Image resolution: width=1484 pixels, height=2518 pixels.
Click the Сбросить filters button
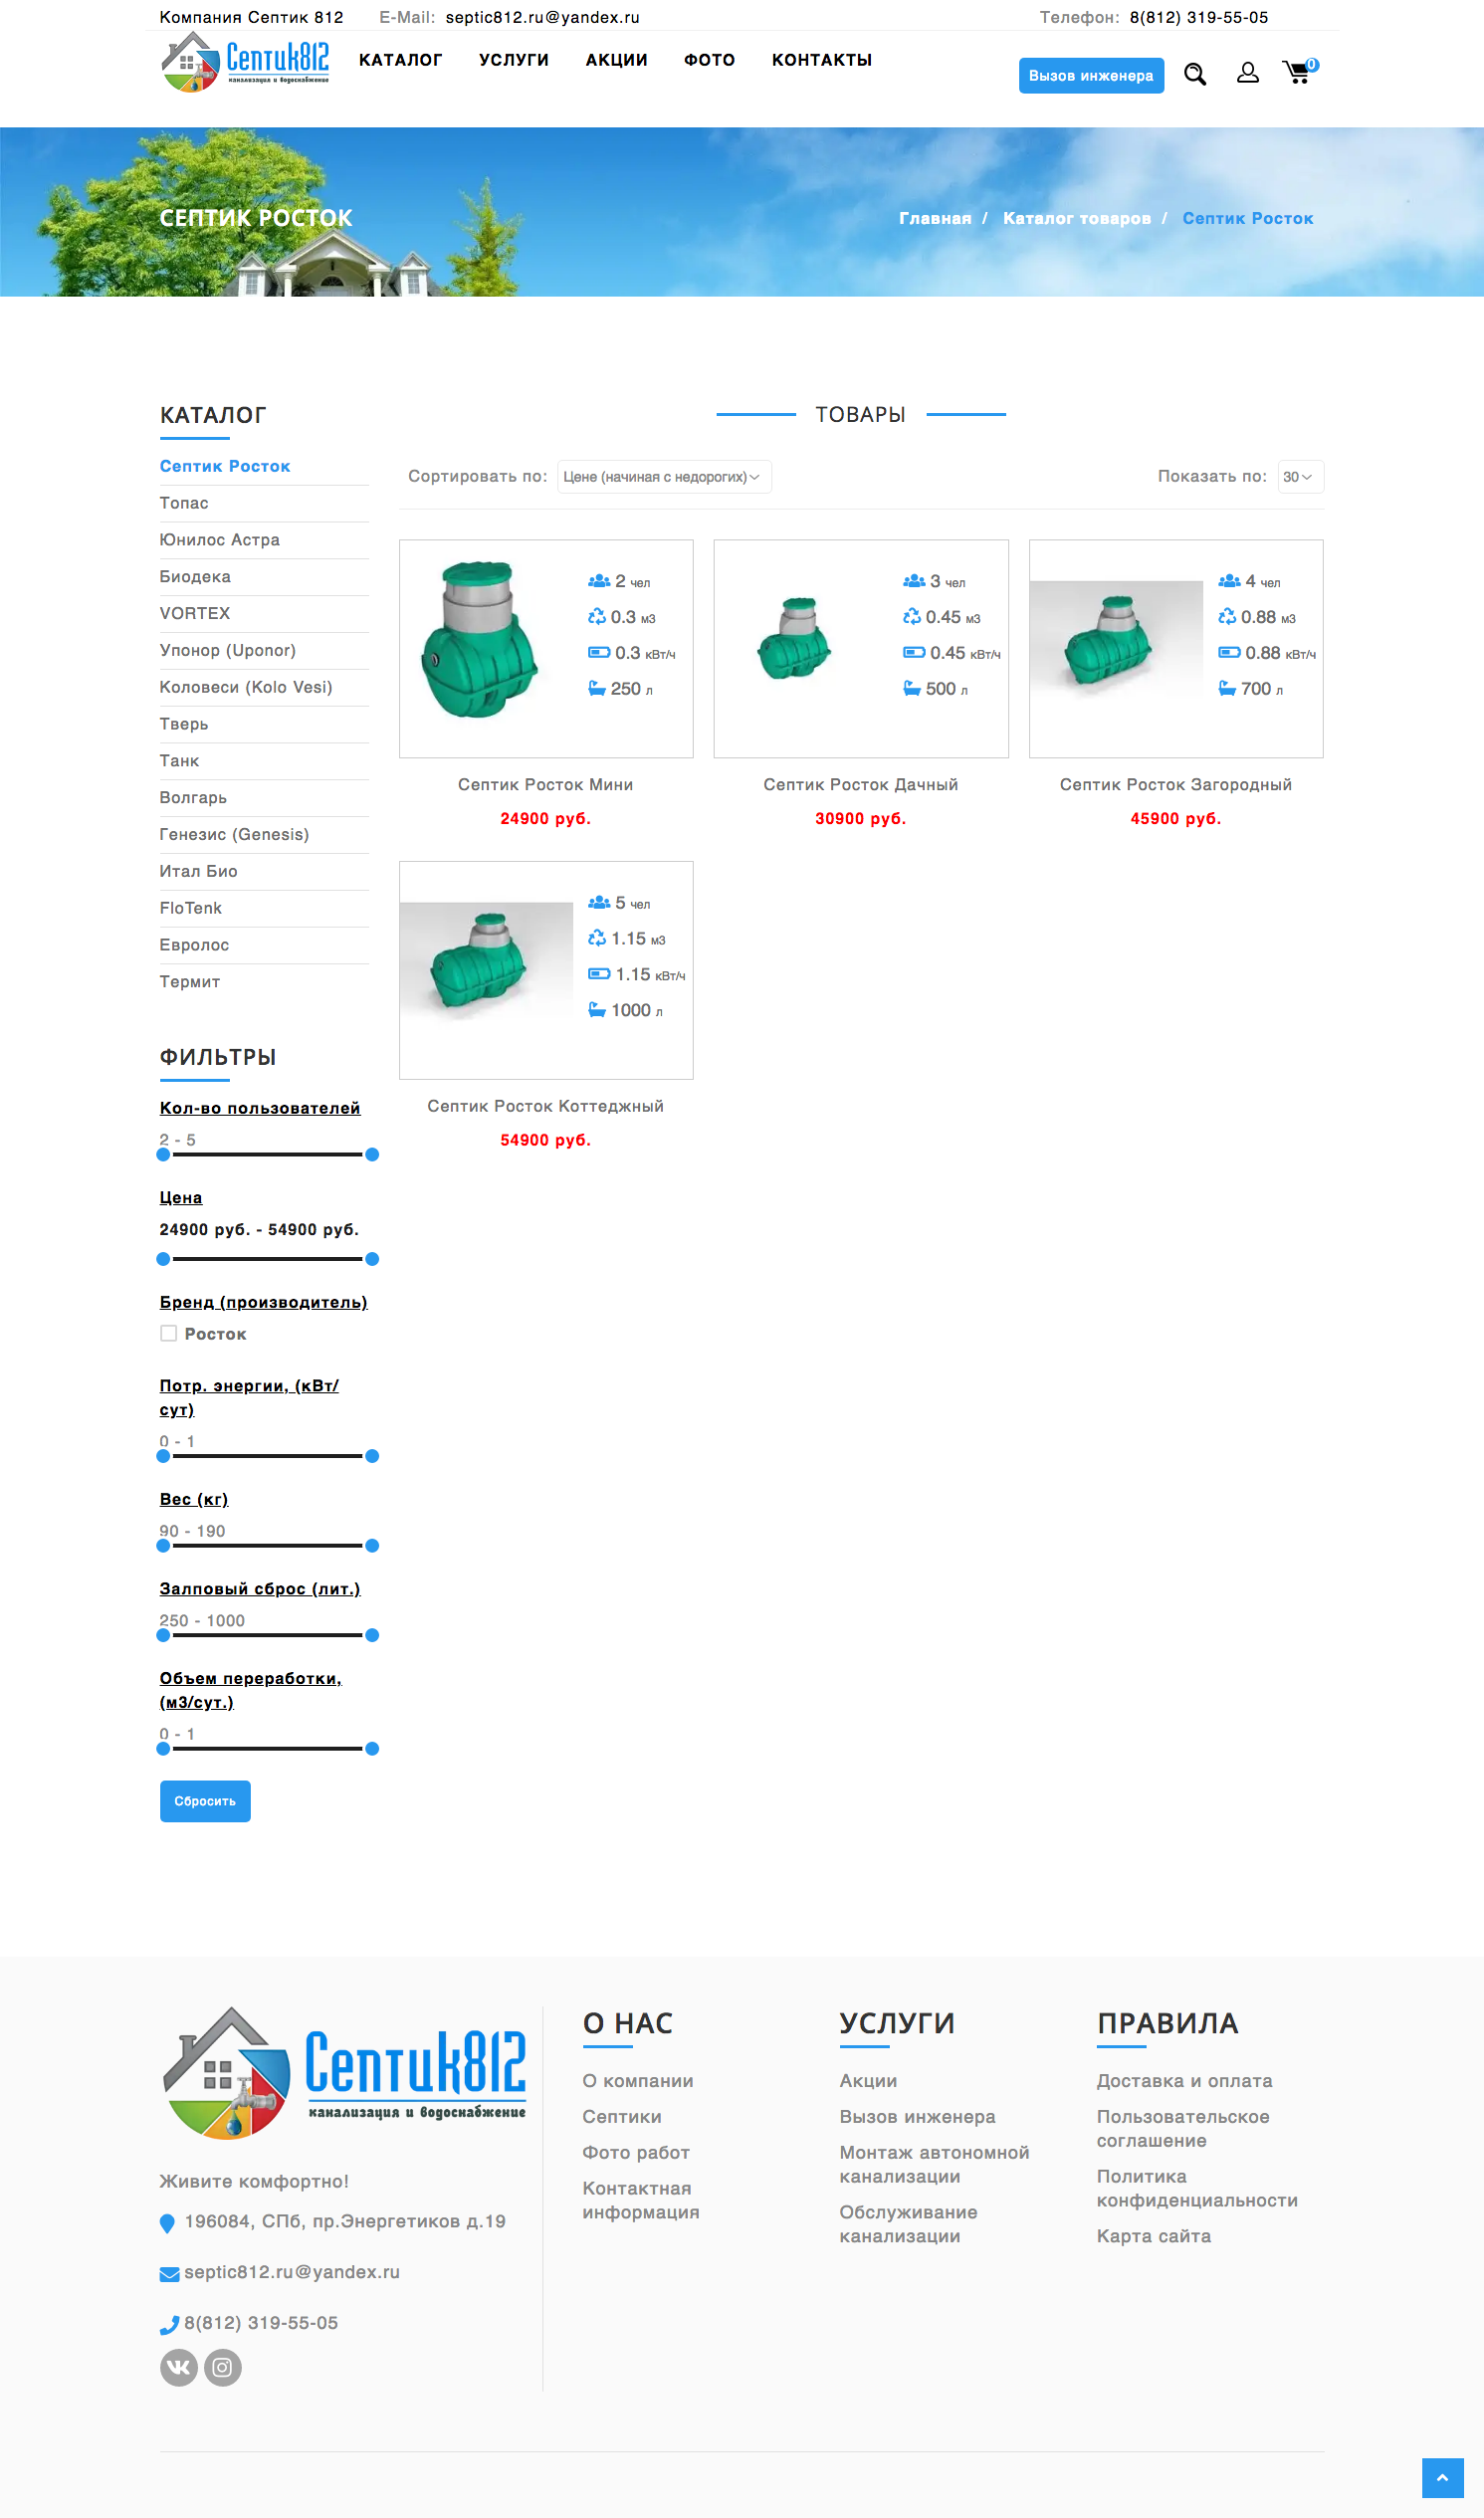[x=205, y=1801]
